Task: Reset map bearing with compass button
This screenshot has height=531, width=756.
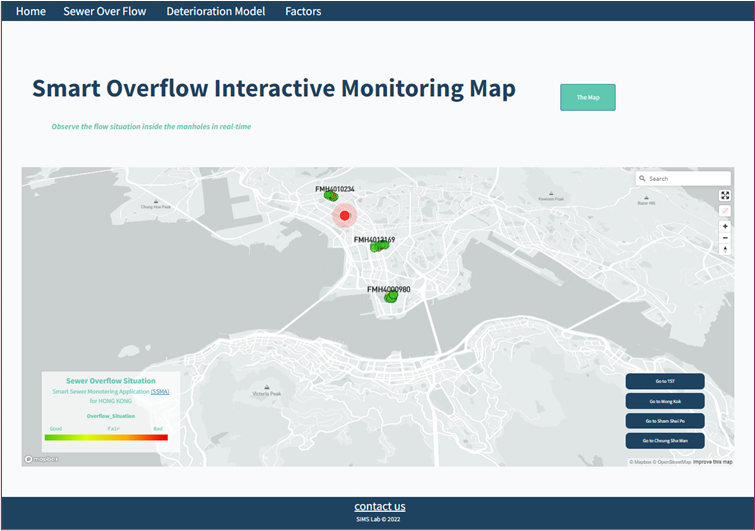Action: tap(725, 250)
